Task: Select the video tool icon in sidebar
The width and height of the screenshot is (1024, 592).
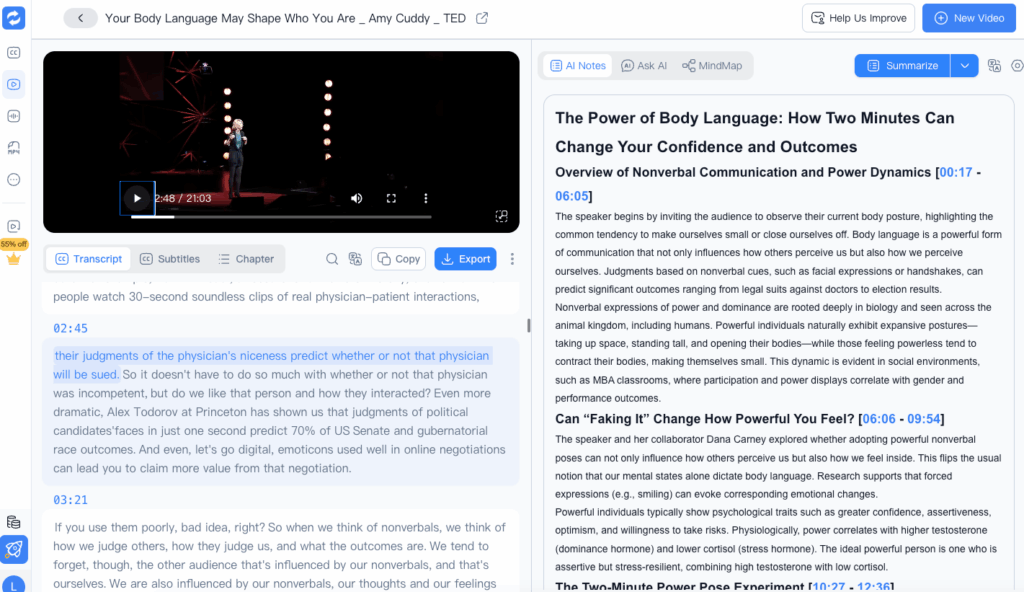Action: point(14,84)
